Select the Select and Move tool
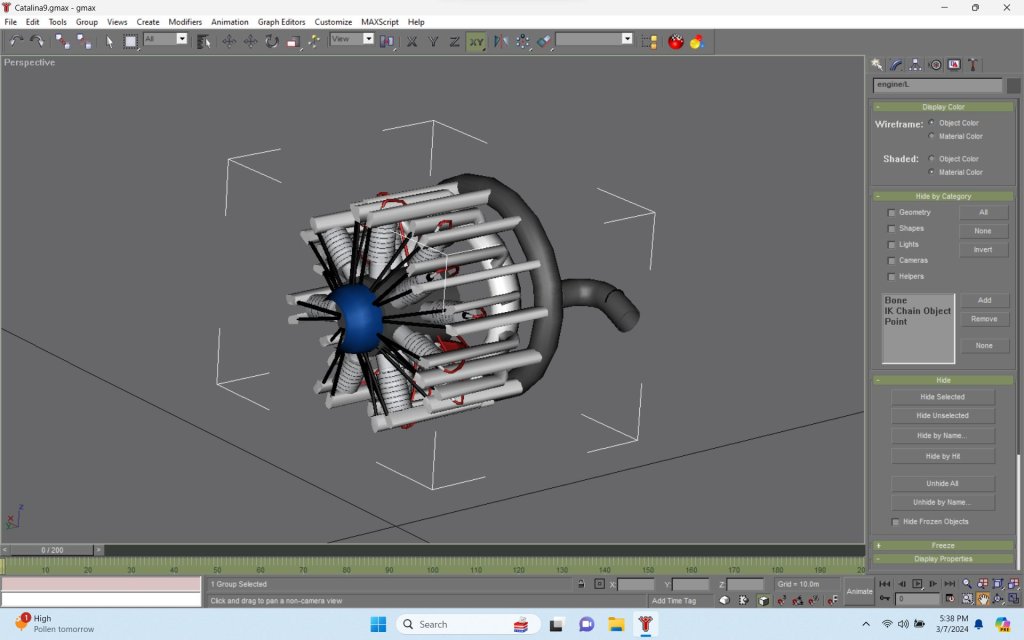The width and height of the screenshot is (1024, 640). pos(229,41)
